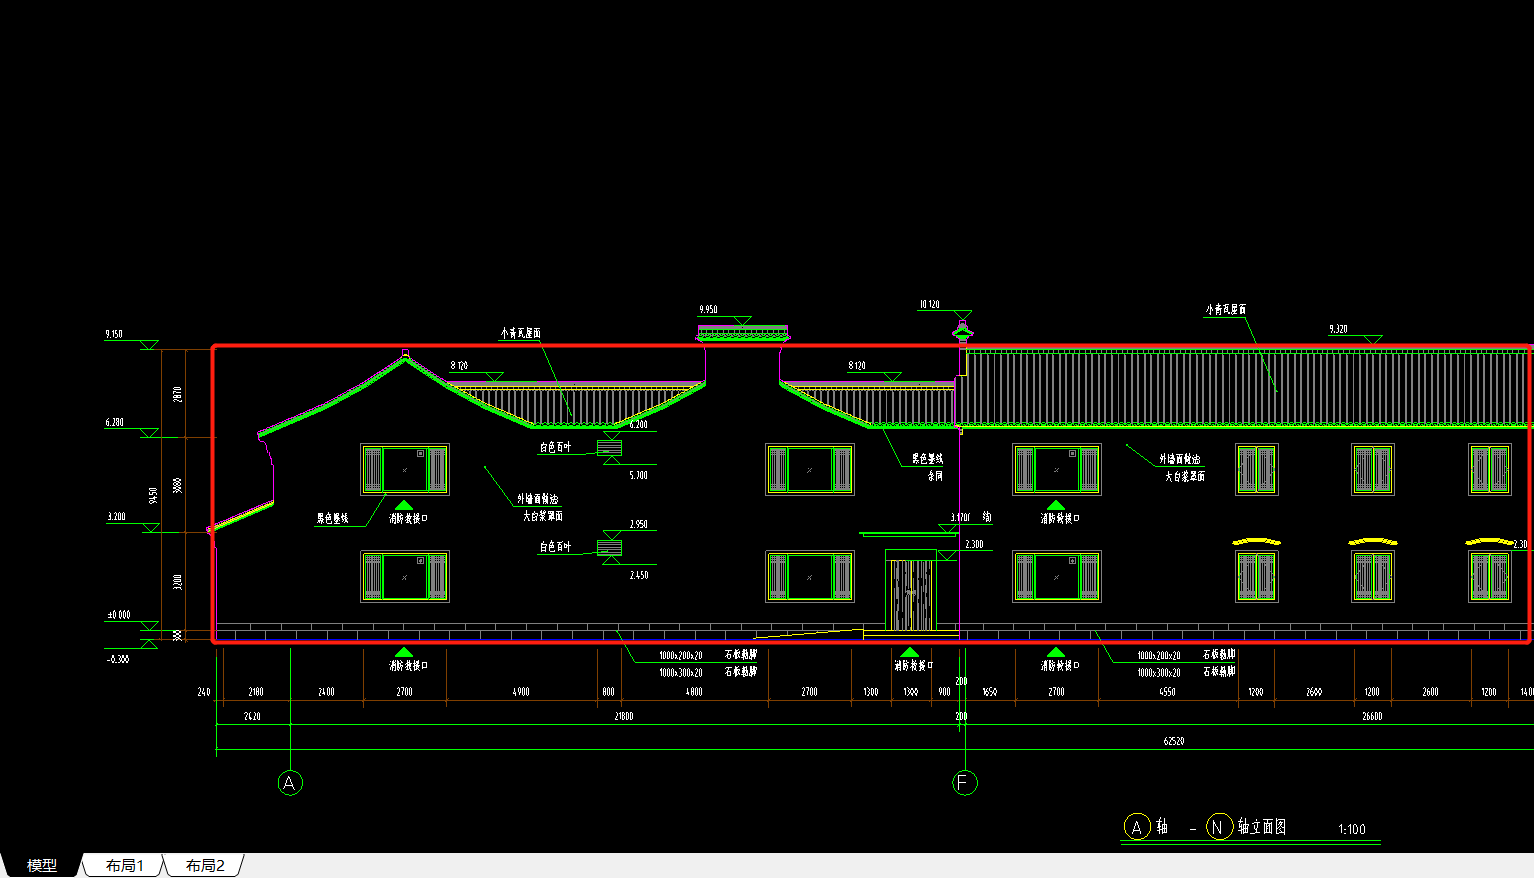Select the vertical 9450 dimension text

click(x=153, y=496)
